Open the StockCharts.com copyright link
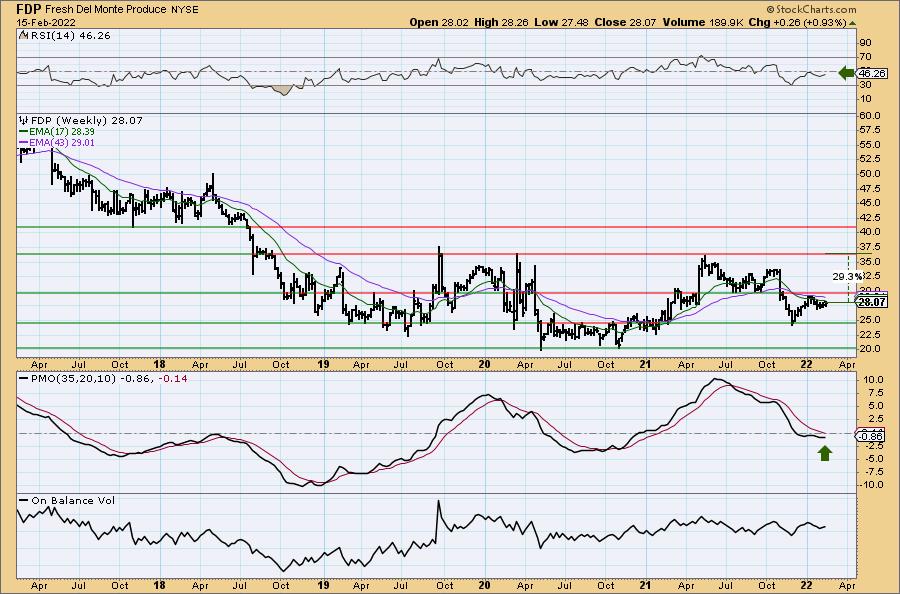 tap(811, 9)
